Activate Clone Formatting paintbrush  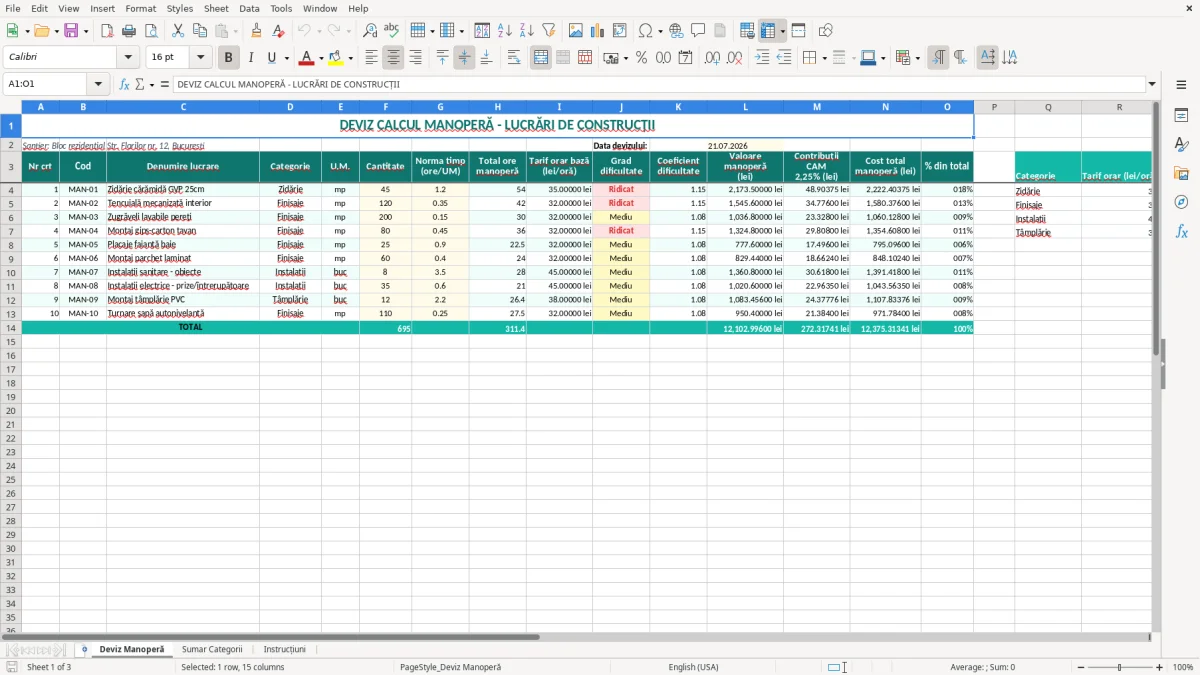point(257,31)
